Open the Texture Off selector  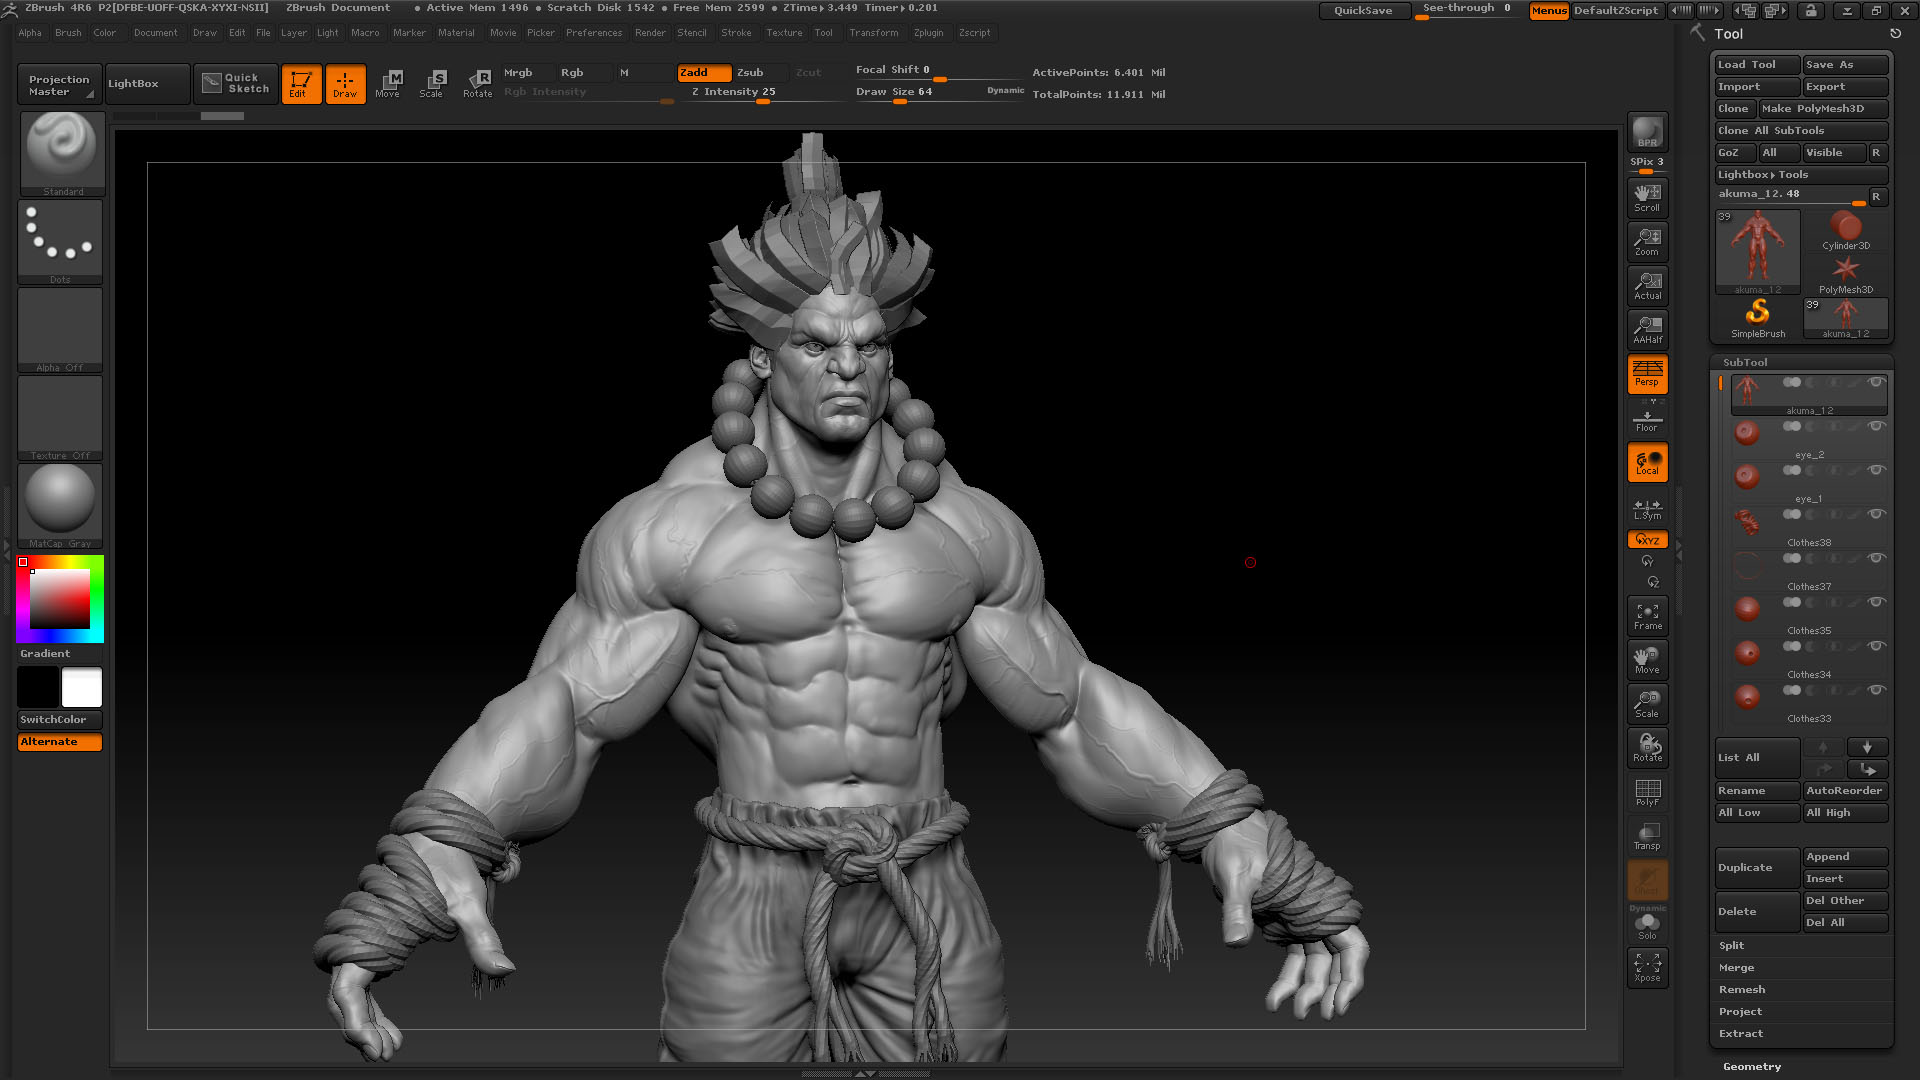tap(60, 418)
